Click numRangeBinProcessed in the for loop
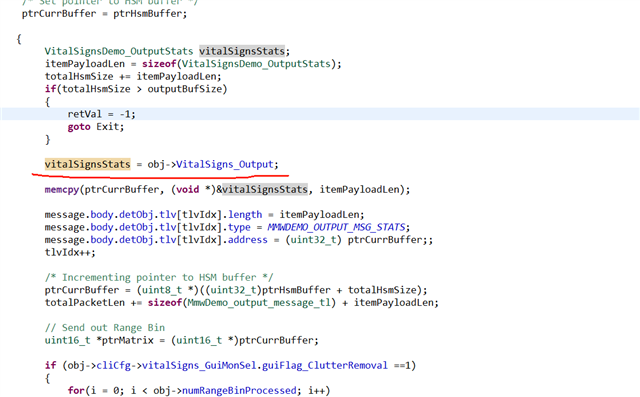This screenshot has width=640, height=397. tap(239, 390)
